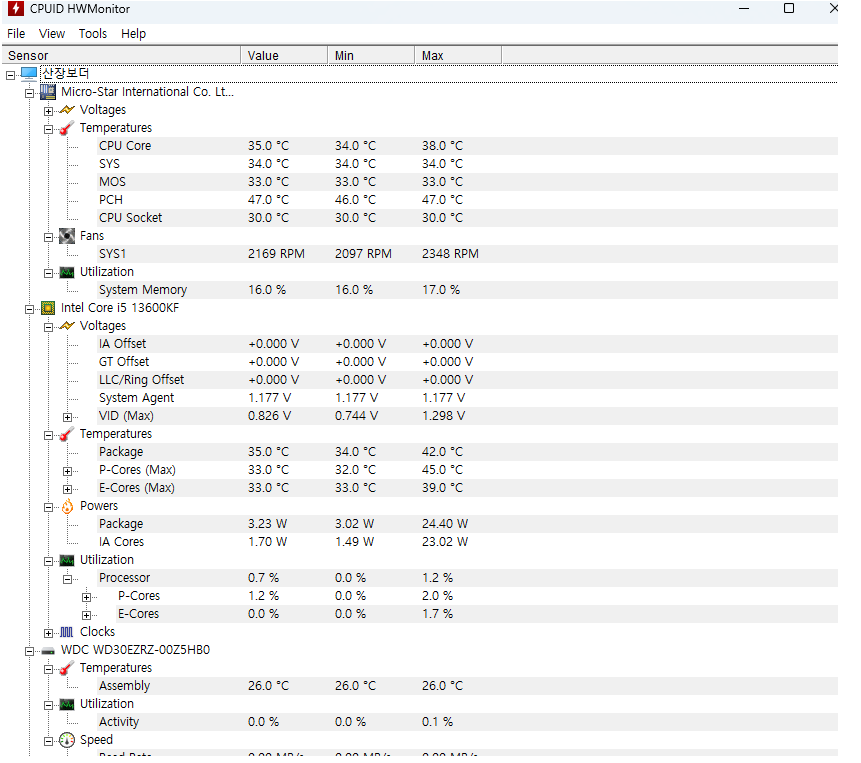
Task: Open the File menu
Action: [16, 33]
